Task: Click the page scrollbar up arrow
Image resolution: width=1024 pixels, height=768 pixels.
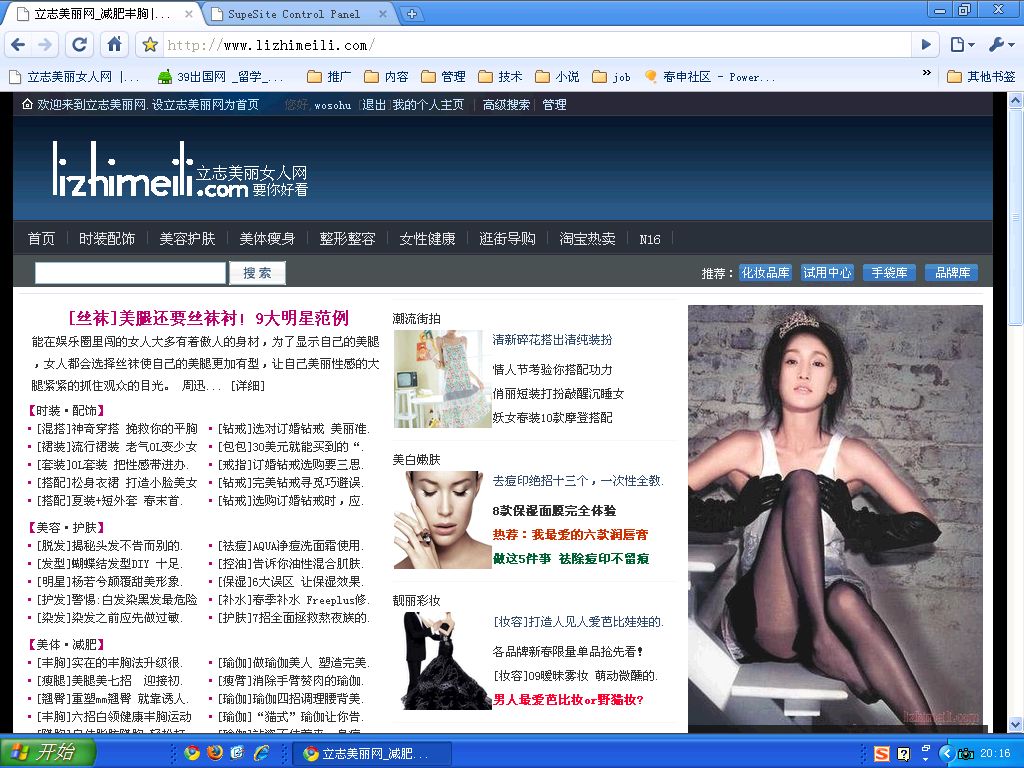Action: 1016,101
